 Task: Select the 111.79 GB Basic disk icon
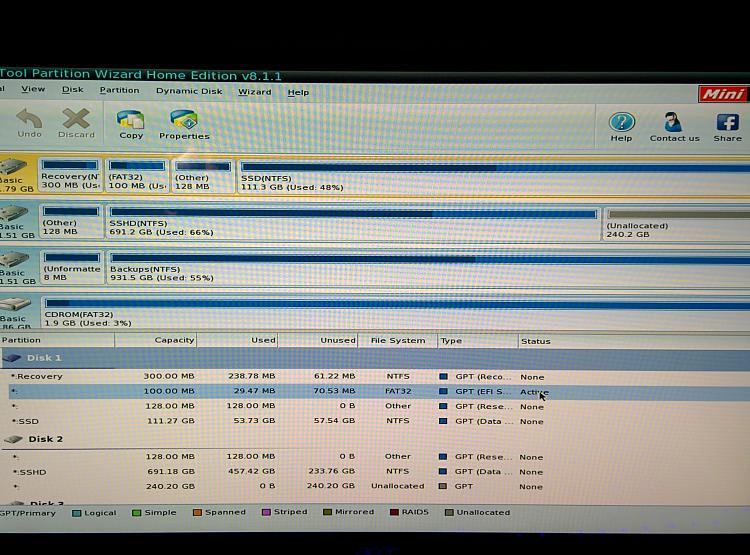pyautogui.click(x=13, y=166)
